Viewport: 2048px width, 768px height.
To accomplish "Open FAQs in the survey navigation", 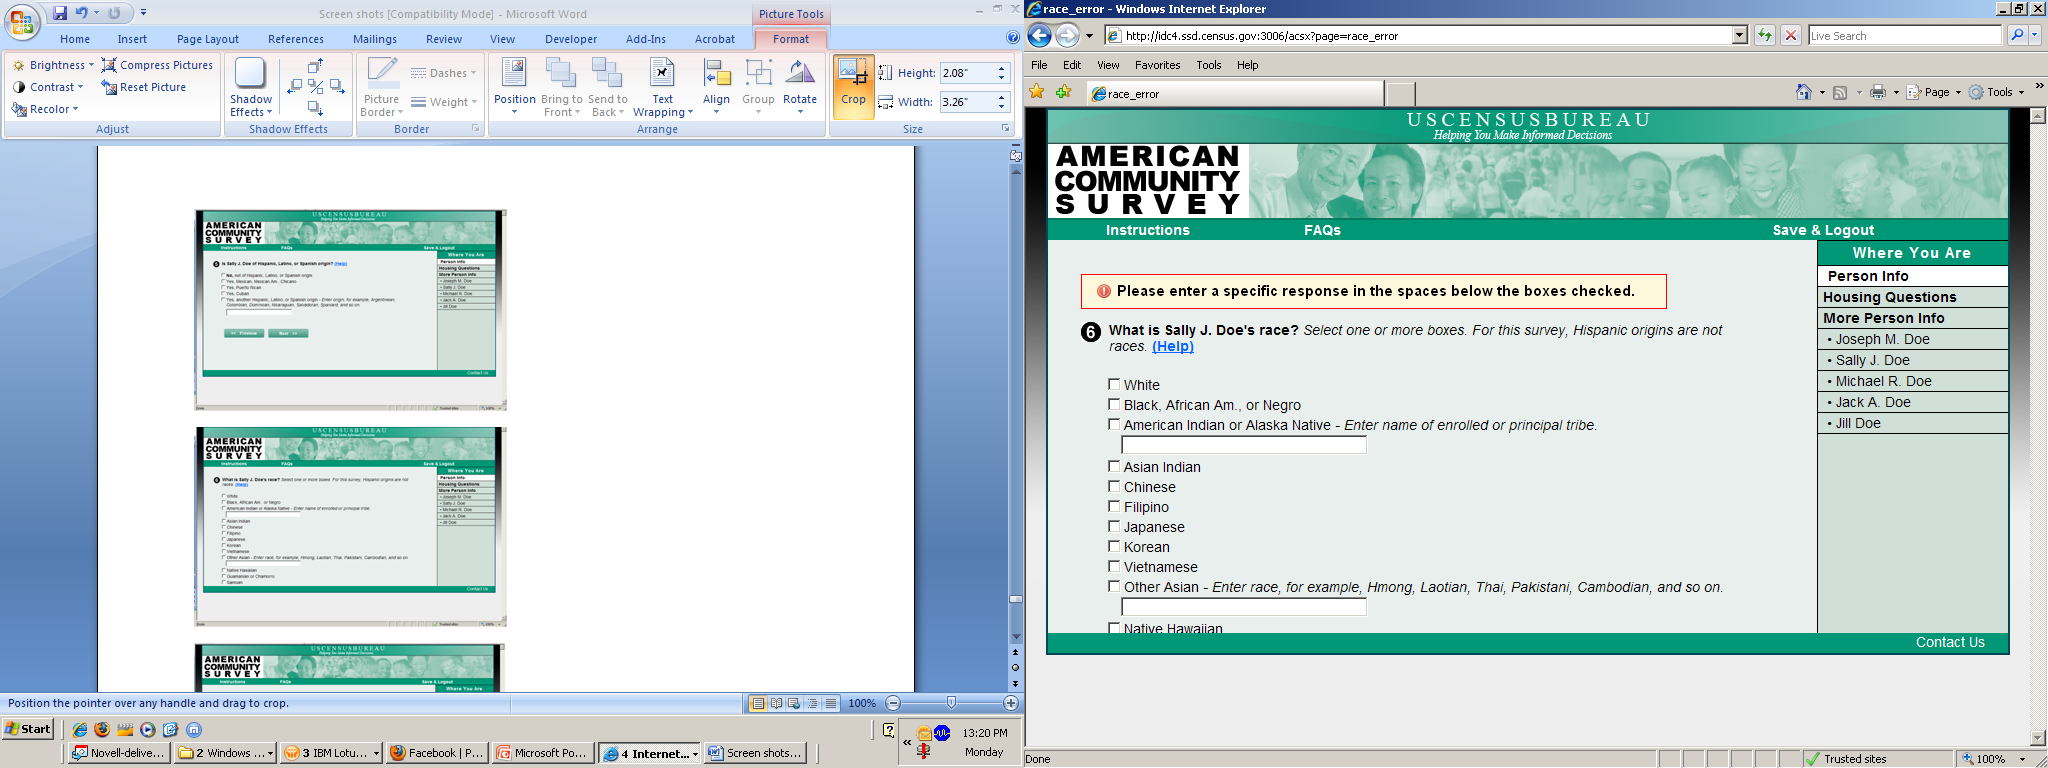I will tap(1322, 230).
